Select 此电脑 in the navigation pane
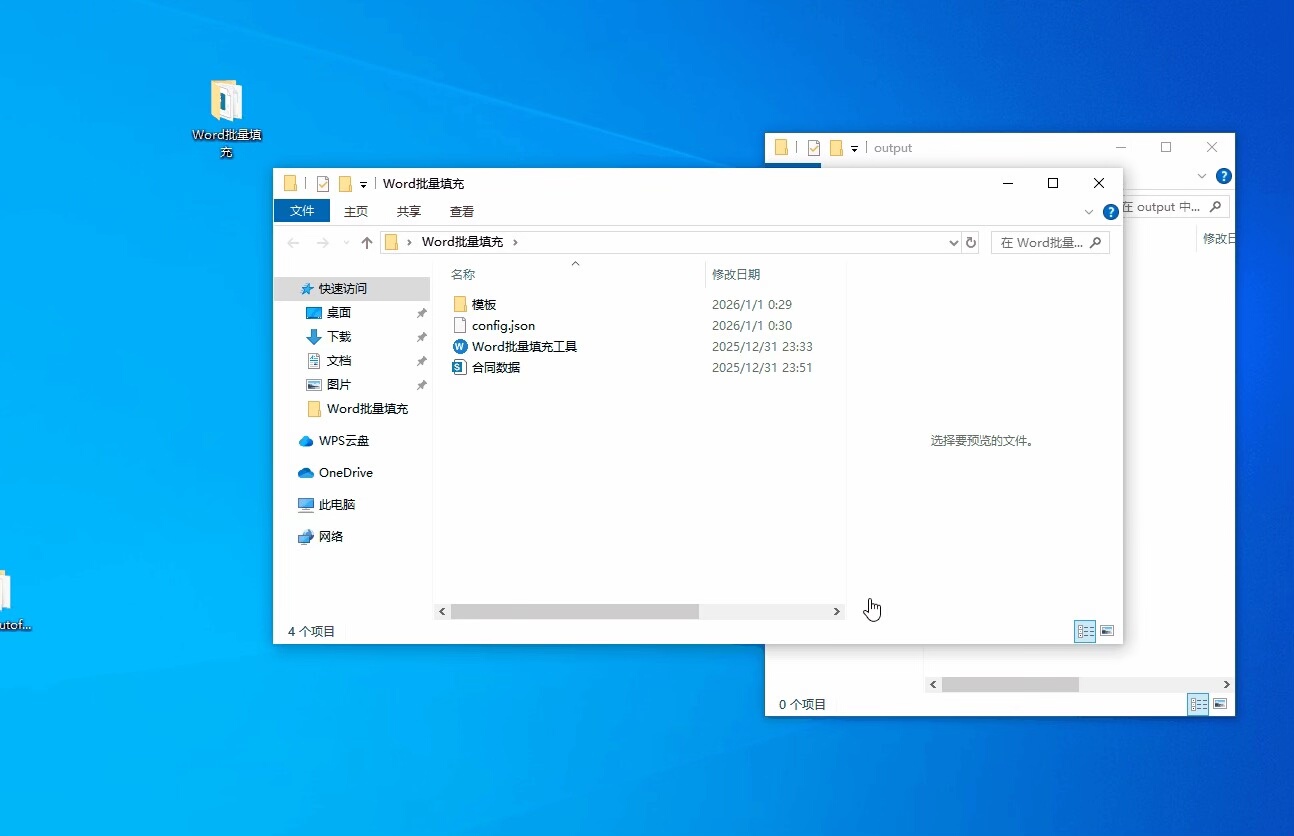This screenshot has height=836, width=1294. [x=337, y=505]
